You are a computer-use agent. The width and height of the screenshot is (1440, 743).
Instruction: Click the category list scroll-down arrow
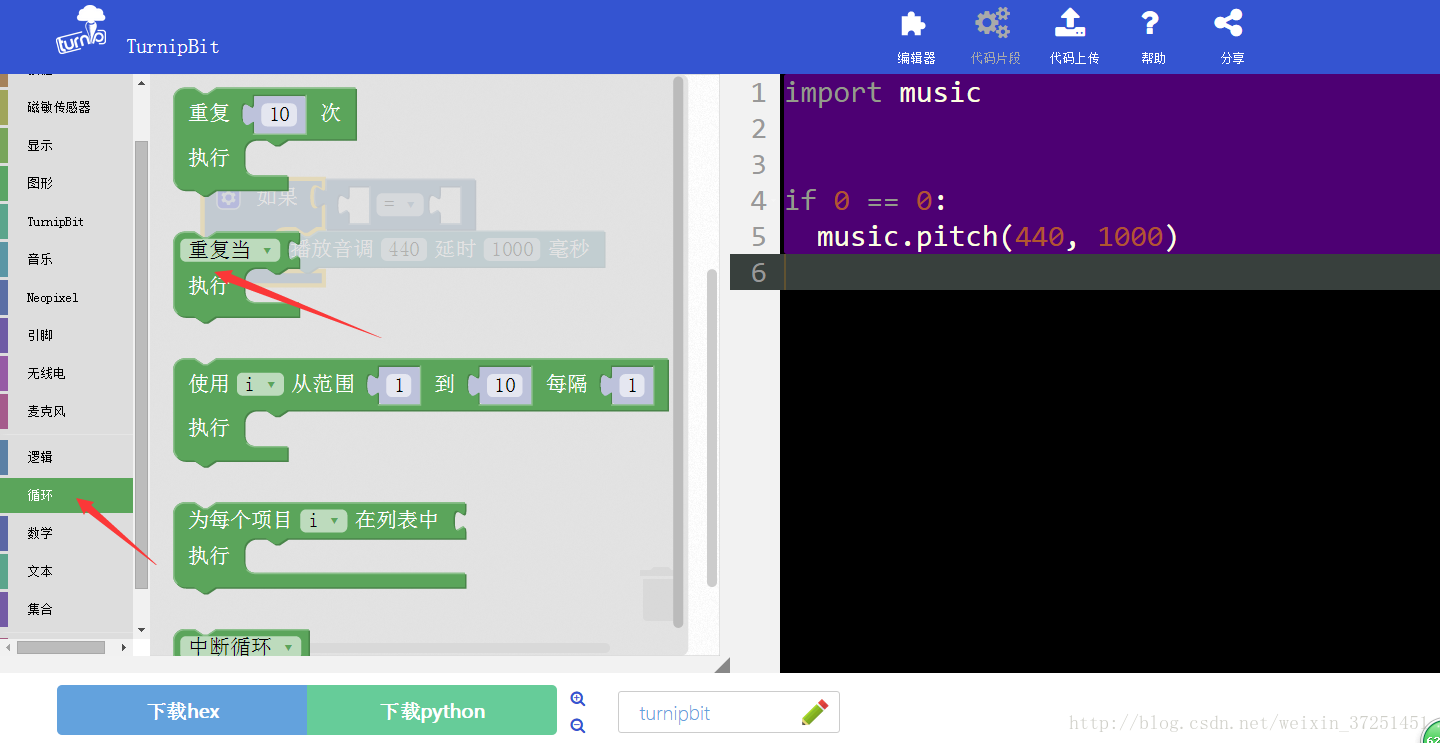141,630
